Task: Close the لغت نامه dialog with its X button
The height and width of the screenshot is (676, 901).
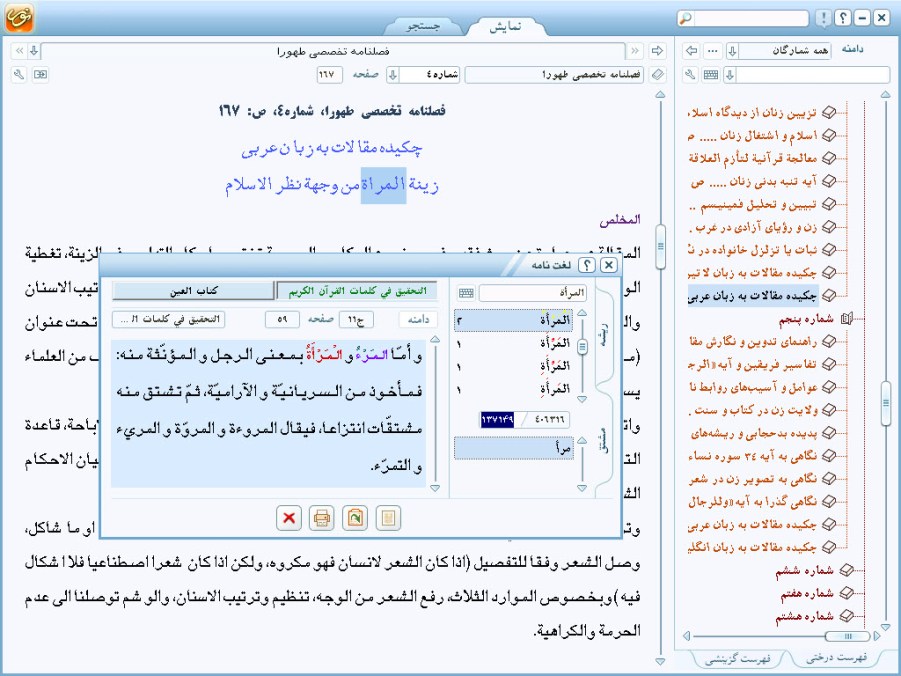Action: (x=609, y=265)
